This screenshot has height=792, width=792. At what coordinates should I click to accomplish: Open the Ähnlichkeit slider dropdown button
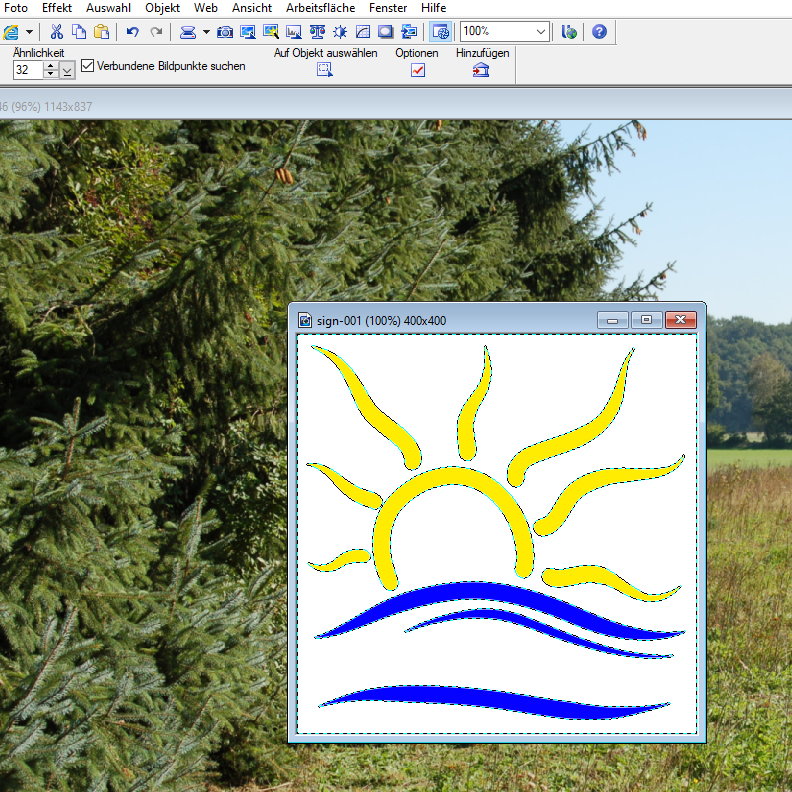pos(67,70)
